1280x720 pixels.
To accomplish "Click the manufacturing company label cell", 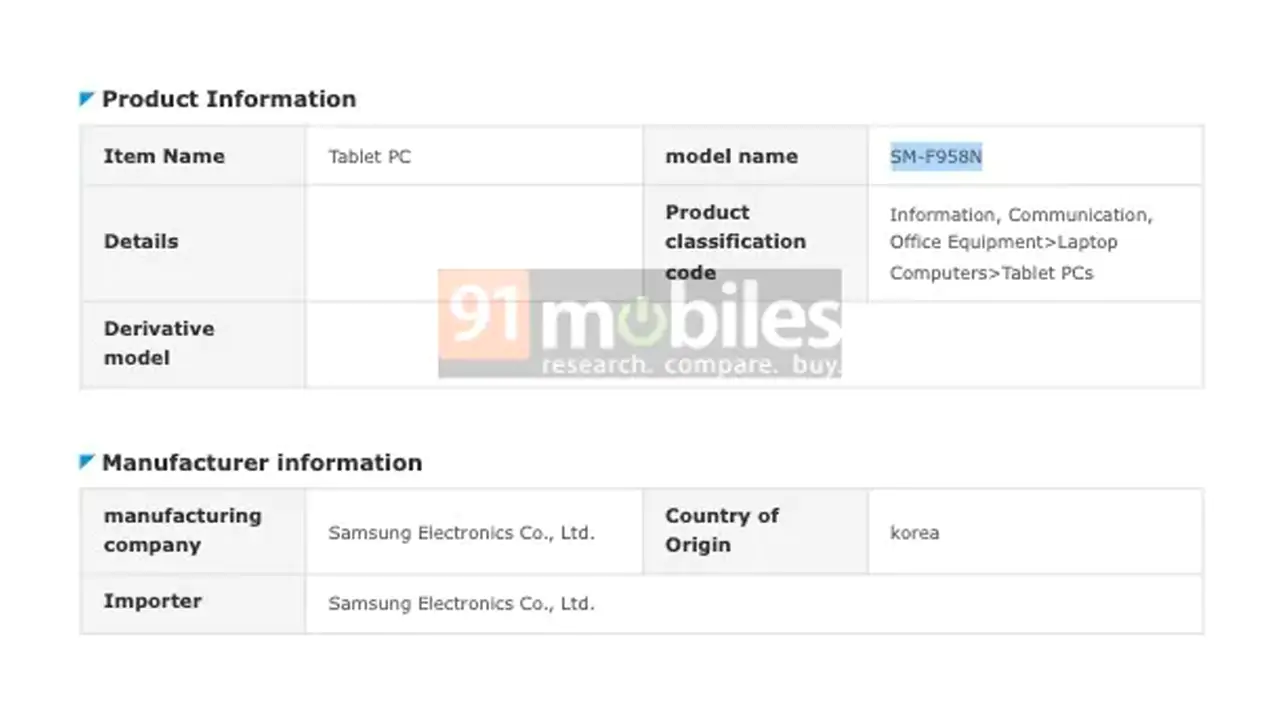I will 193,531.
